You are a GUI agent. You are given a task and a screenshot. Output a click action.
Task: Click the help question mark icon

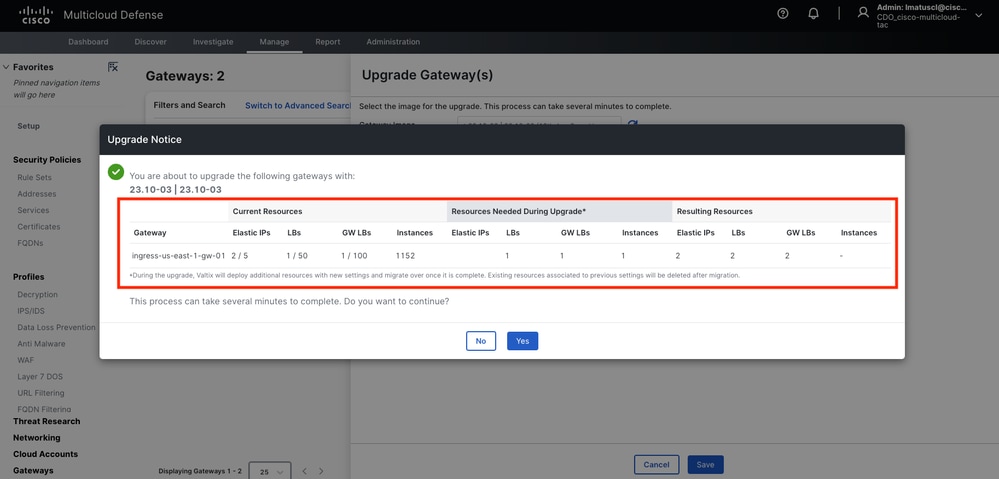click(783, 14)
